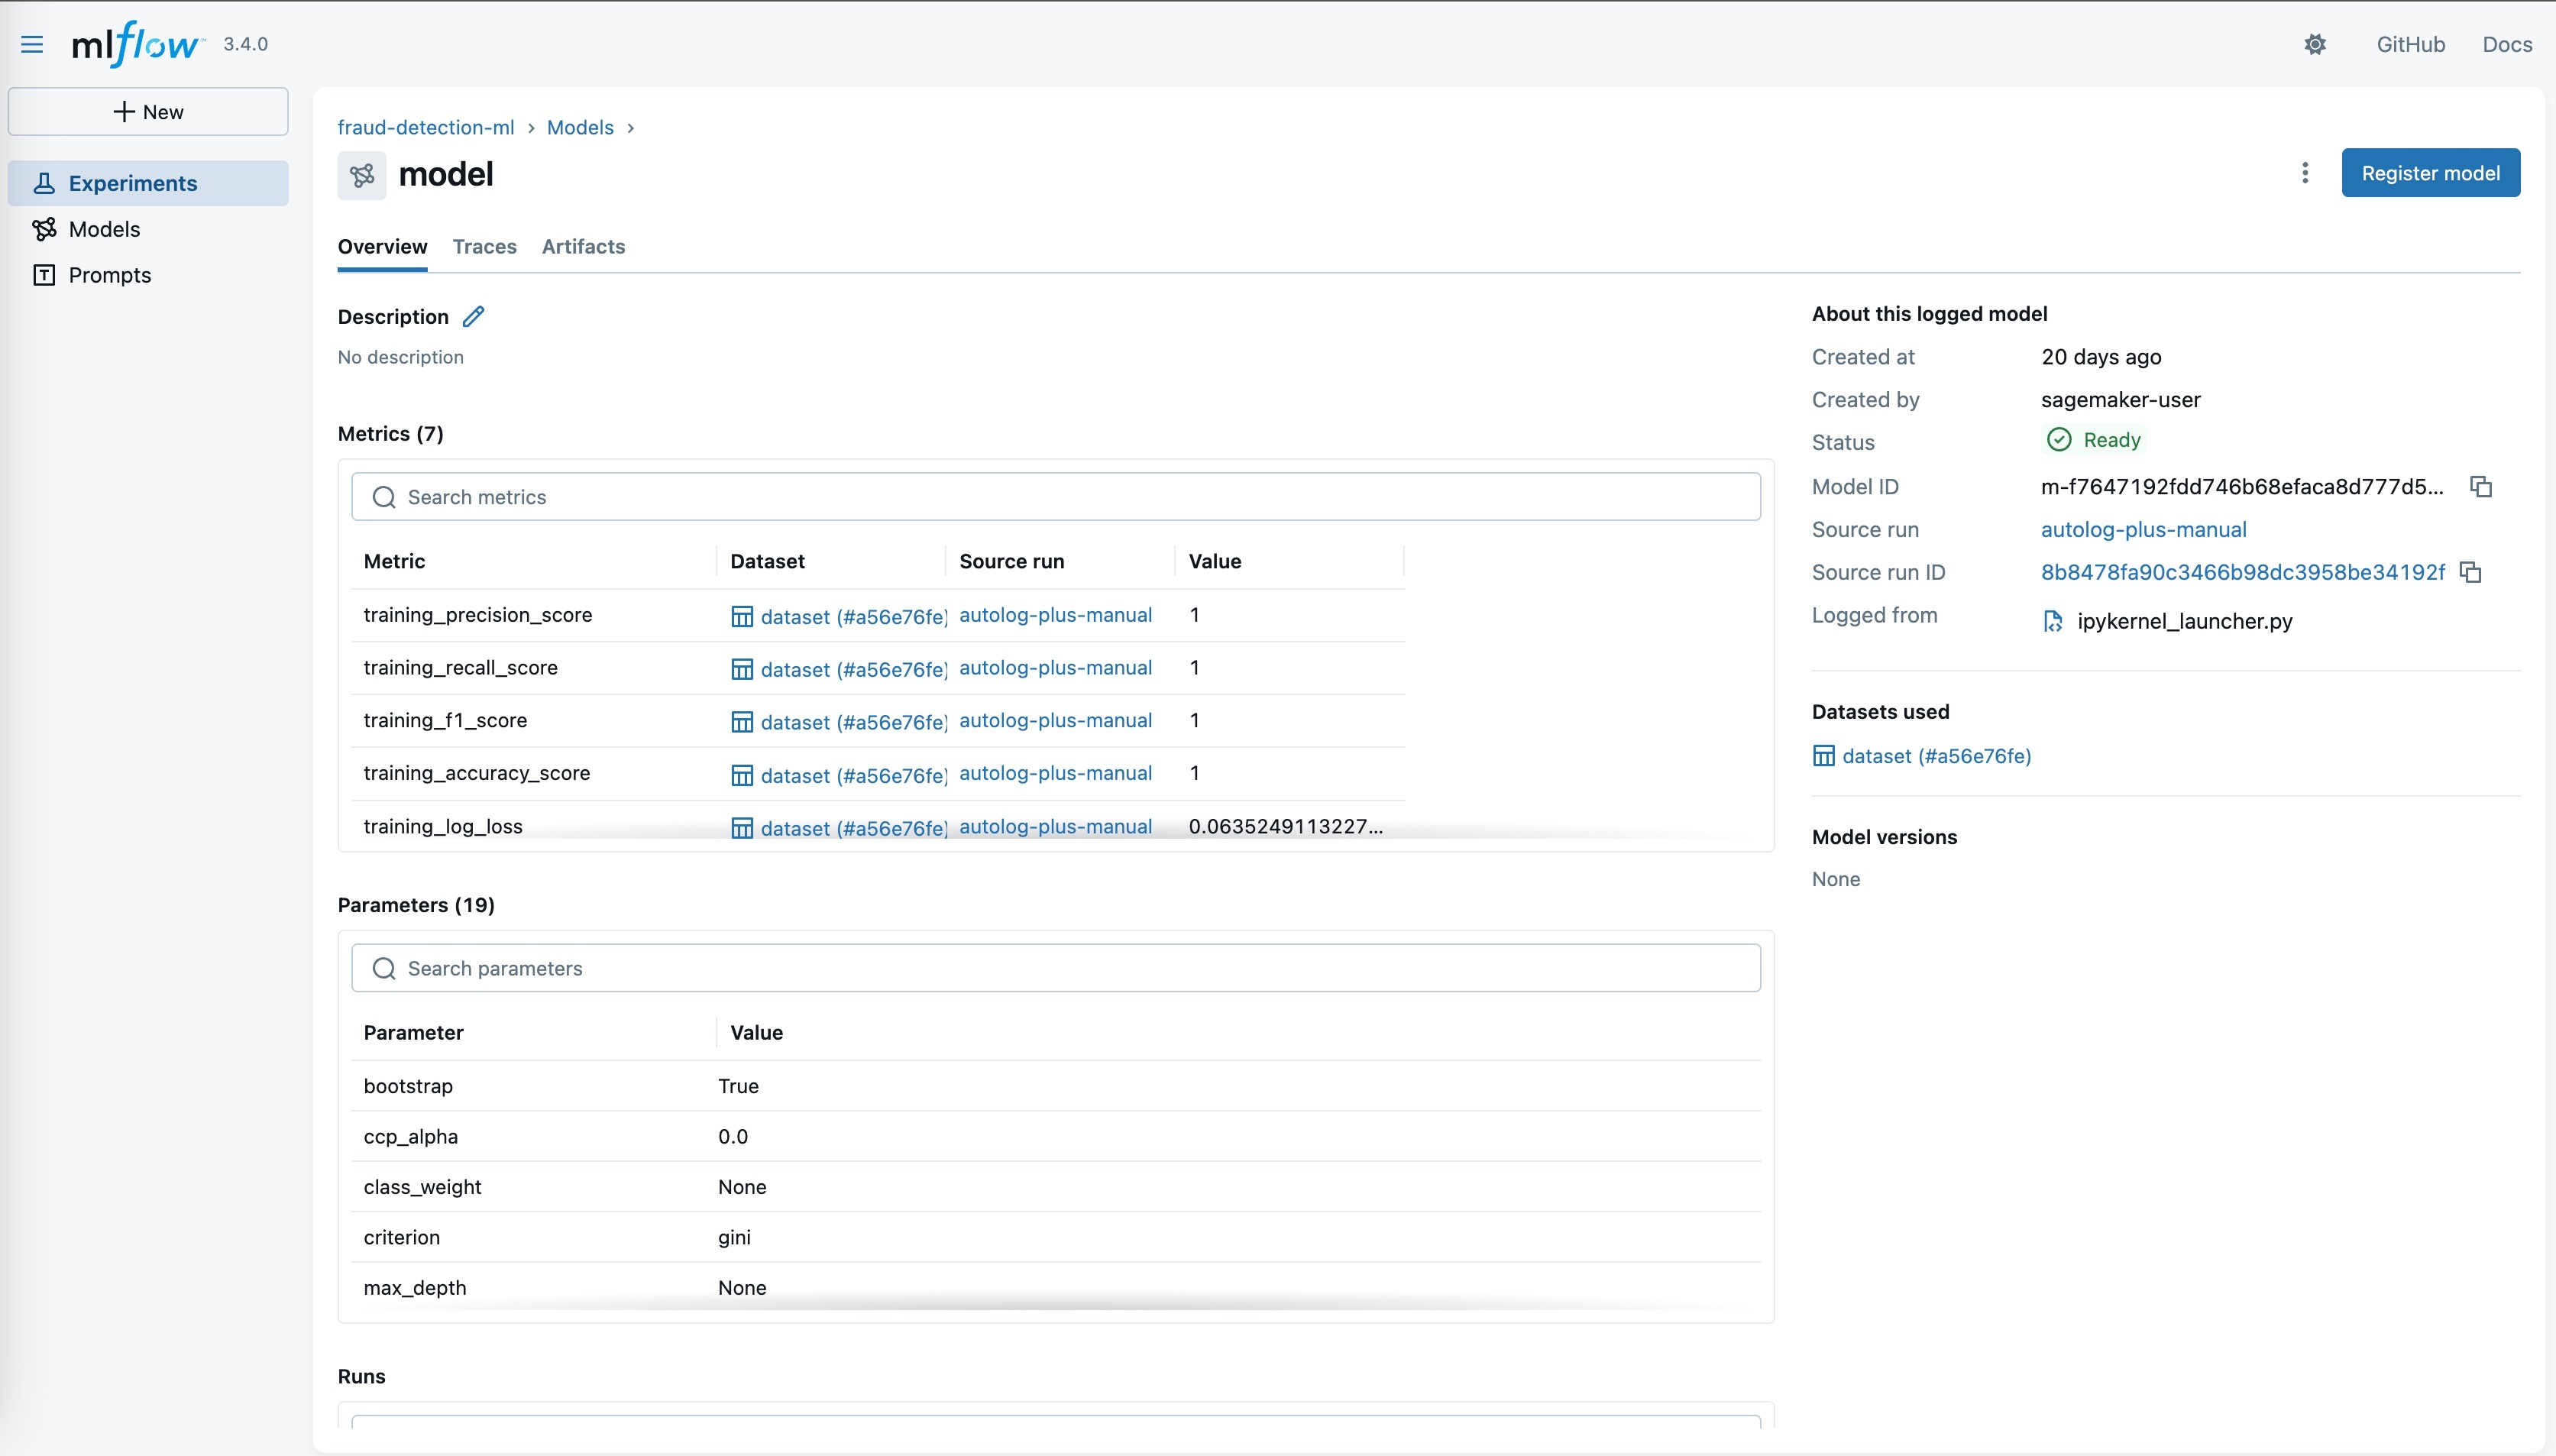
Task: Click the New button
Action: (x=148, y=112)
